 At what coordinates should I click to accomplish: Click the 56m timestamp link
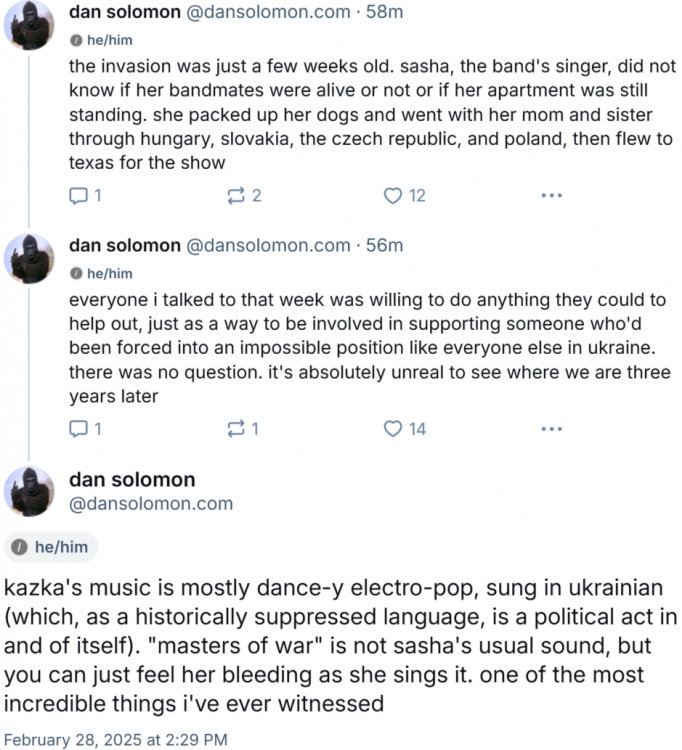pos(386,245)
